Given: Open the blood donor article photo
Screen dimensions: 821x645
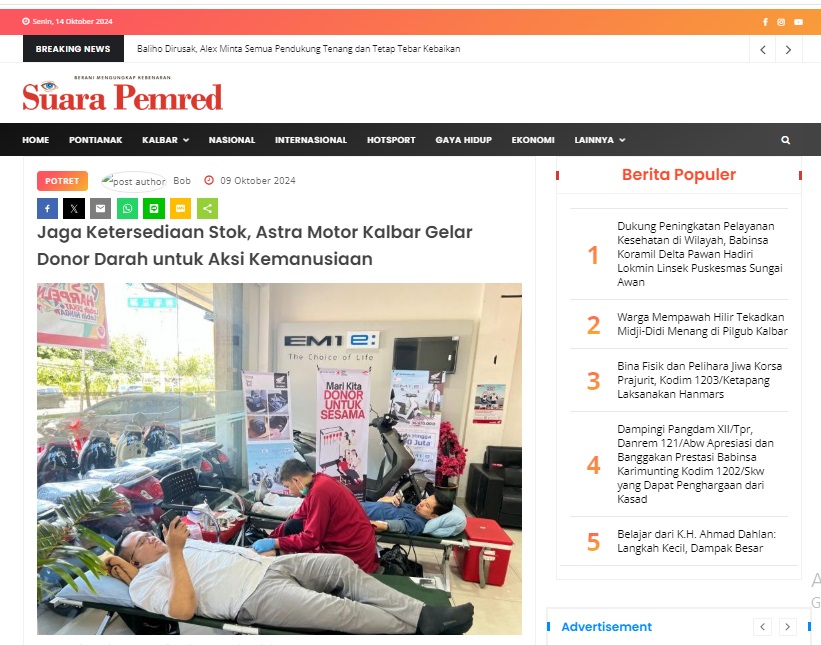Looking at the screenshot, I should [x=279, y=459].
